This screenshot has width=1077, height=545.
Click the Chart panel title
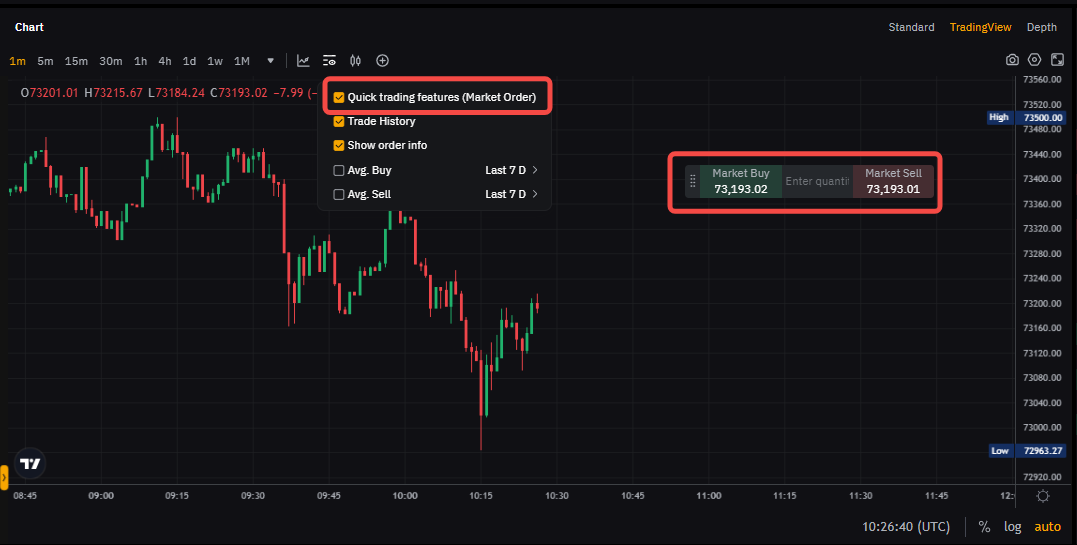pyautogui.click(x=29, y=27)
